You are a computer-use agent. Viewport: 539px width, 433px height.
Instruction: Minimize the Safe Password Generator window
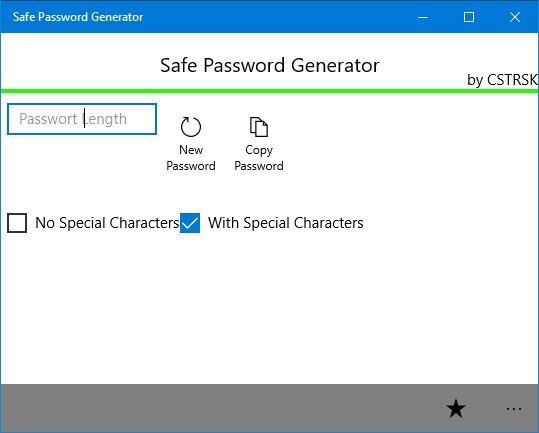(423, 17)
